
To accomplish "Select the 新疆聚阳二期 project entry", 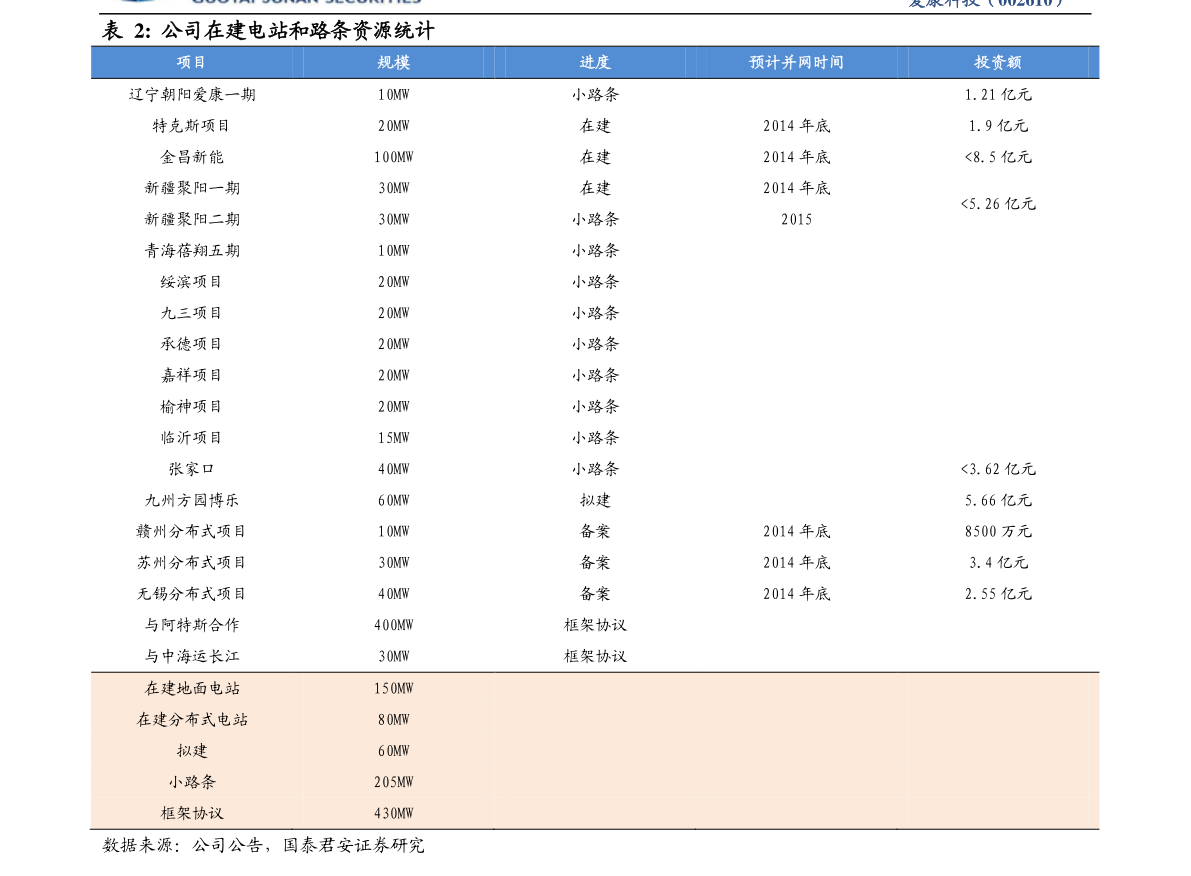I will pos(191,219).
